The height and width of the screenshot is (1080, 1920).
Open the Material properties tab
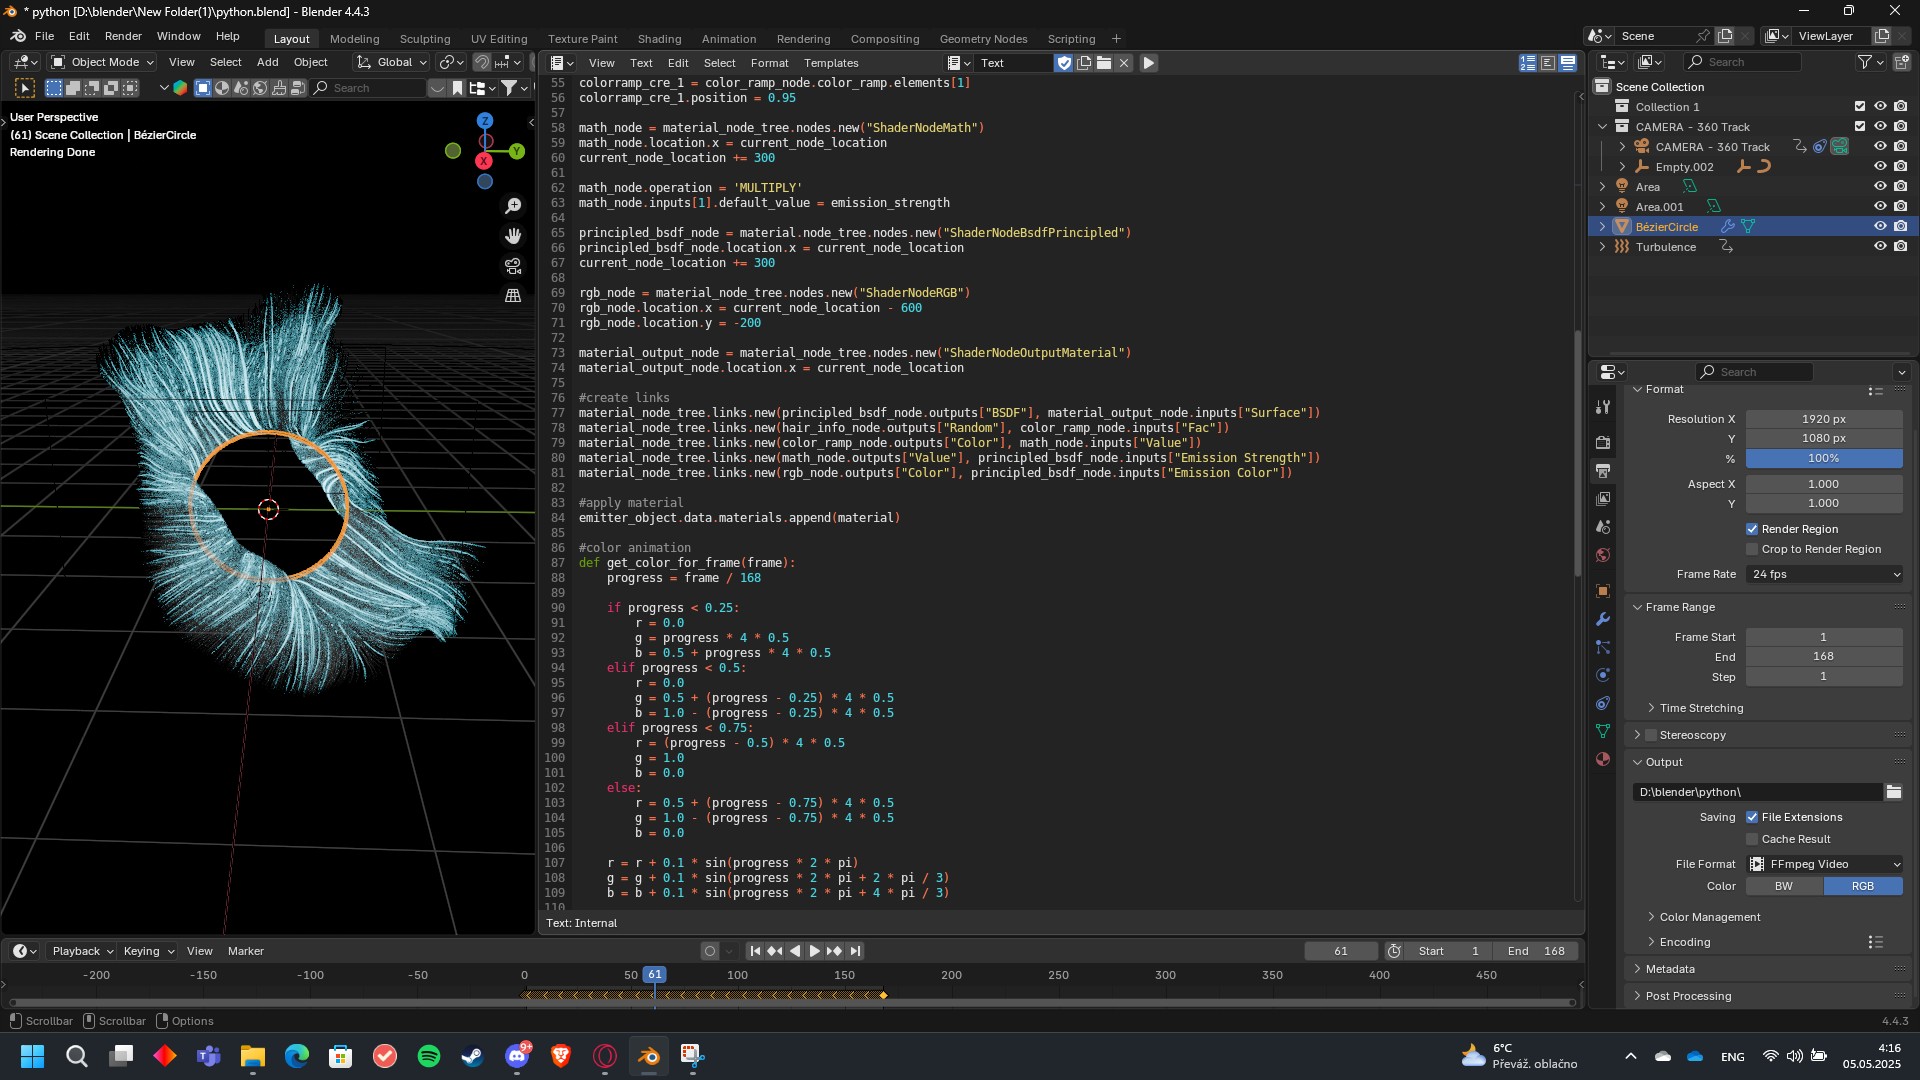tap(1603, 759)
